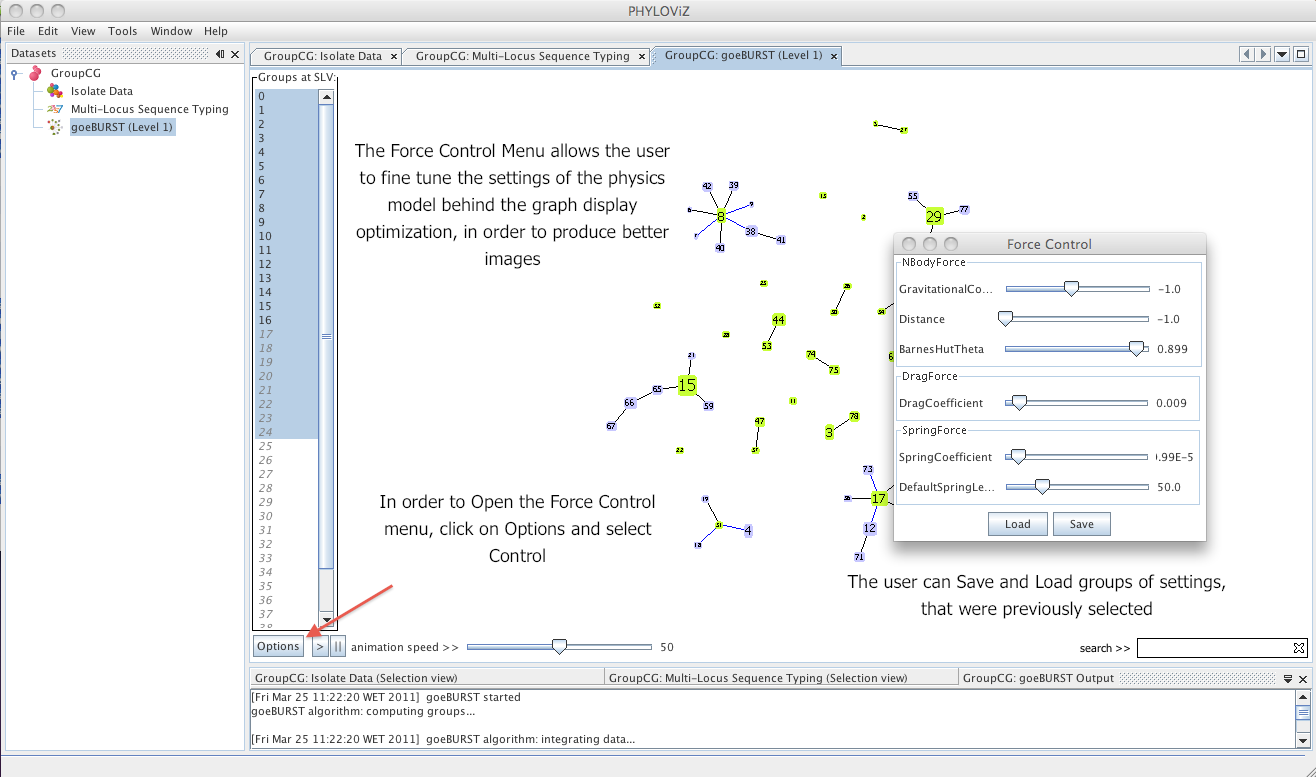Select Isolate Data in Datasets tree
This screenshot has width=1316, height=777.
coord(101,91)
